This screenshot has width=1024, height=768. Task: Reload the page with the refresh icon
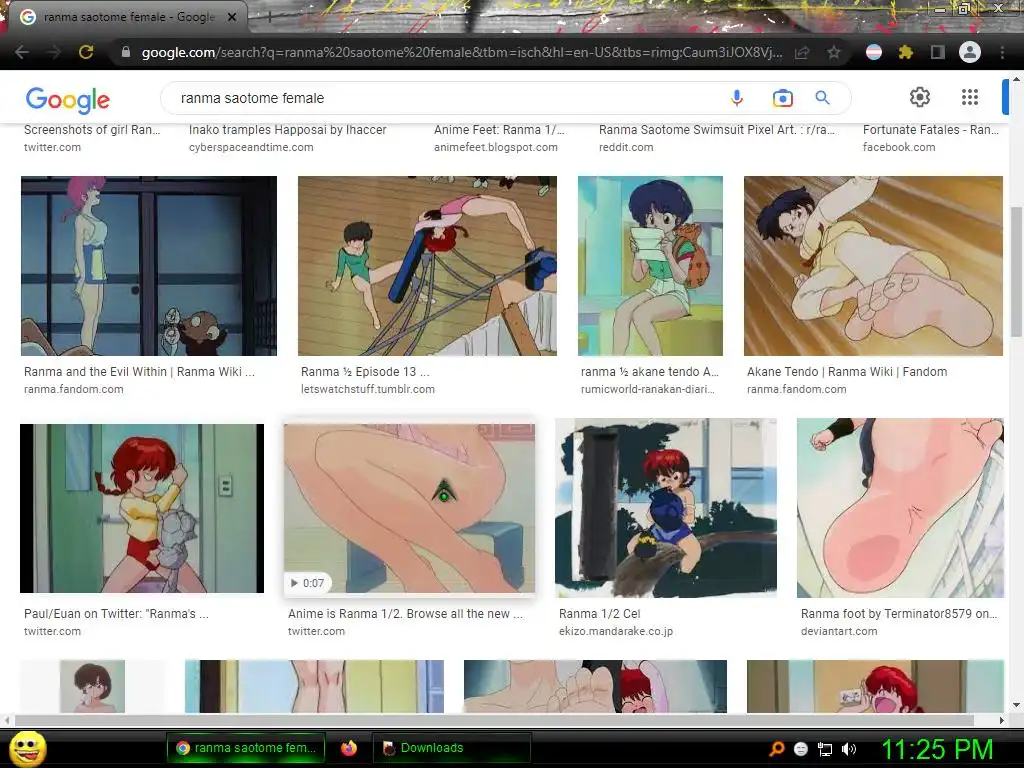[86, 52]
